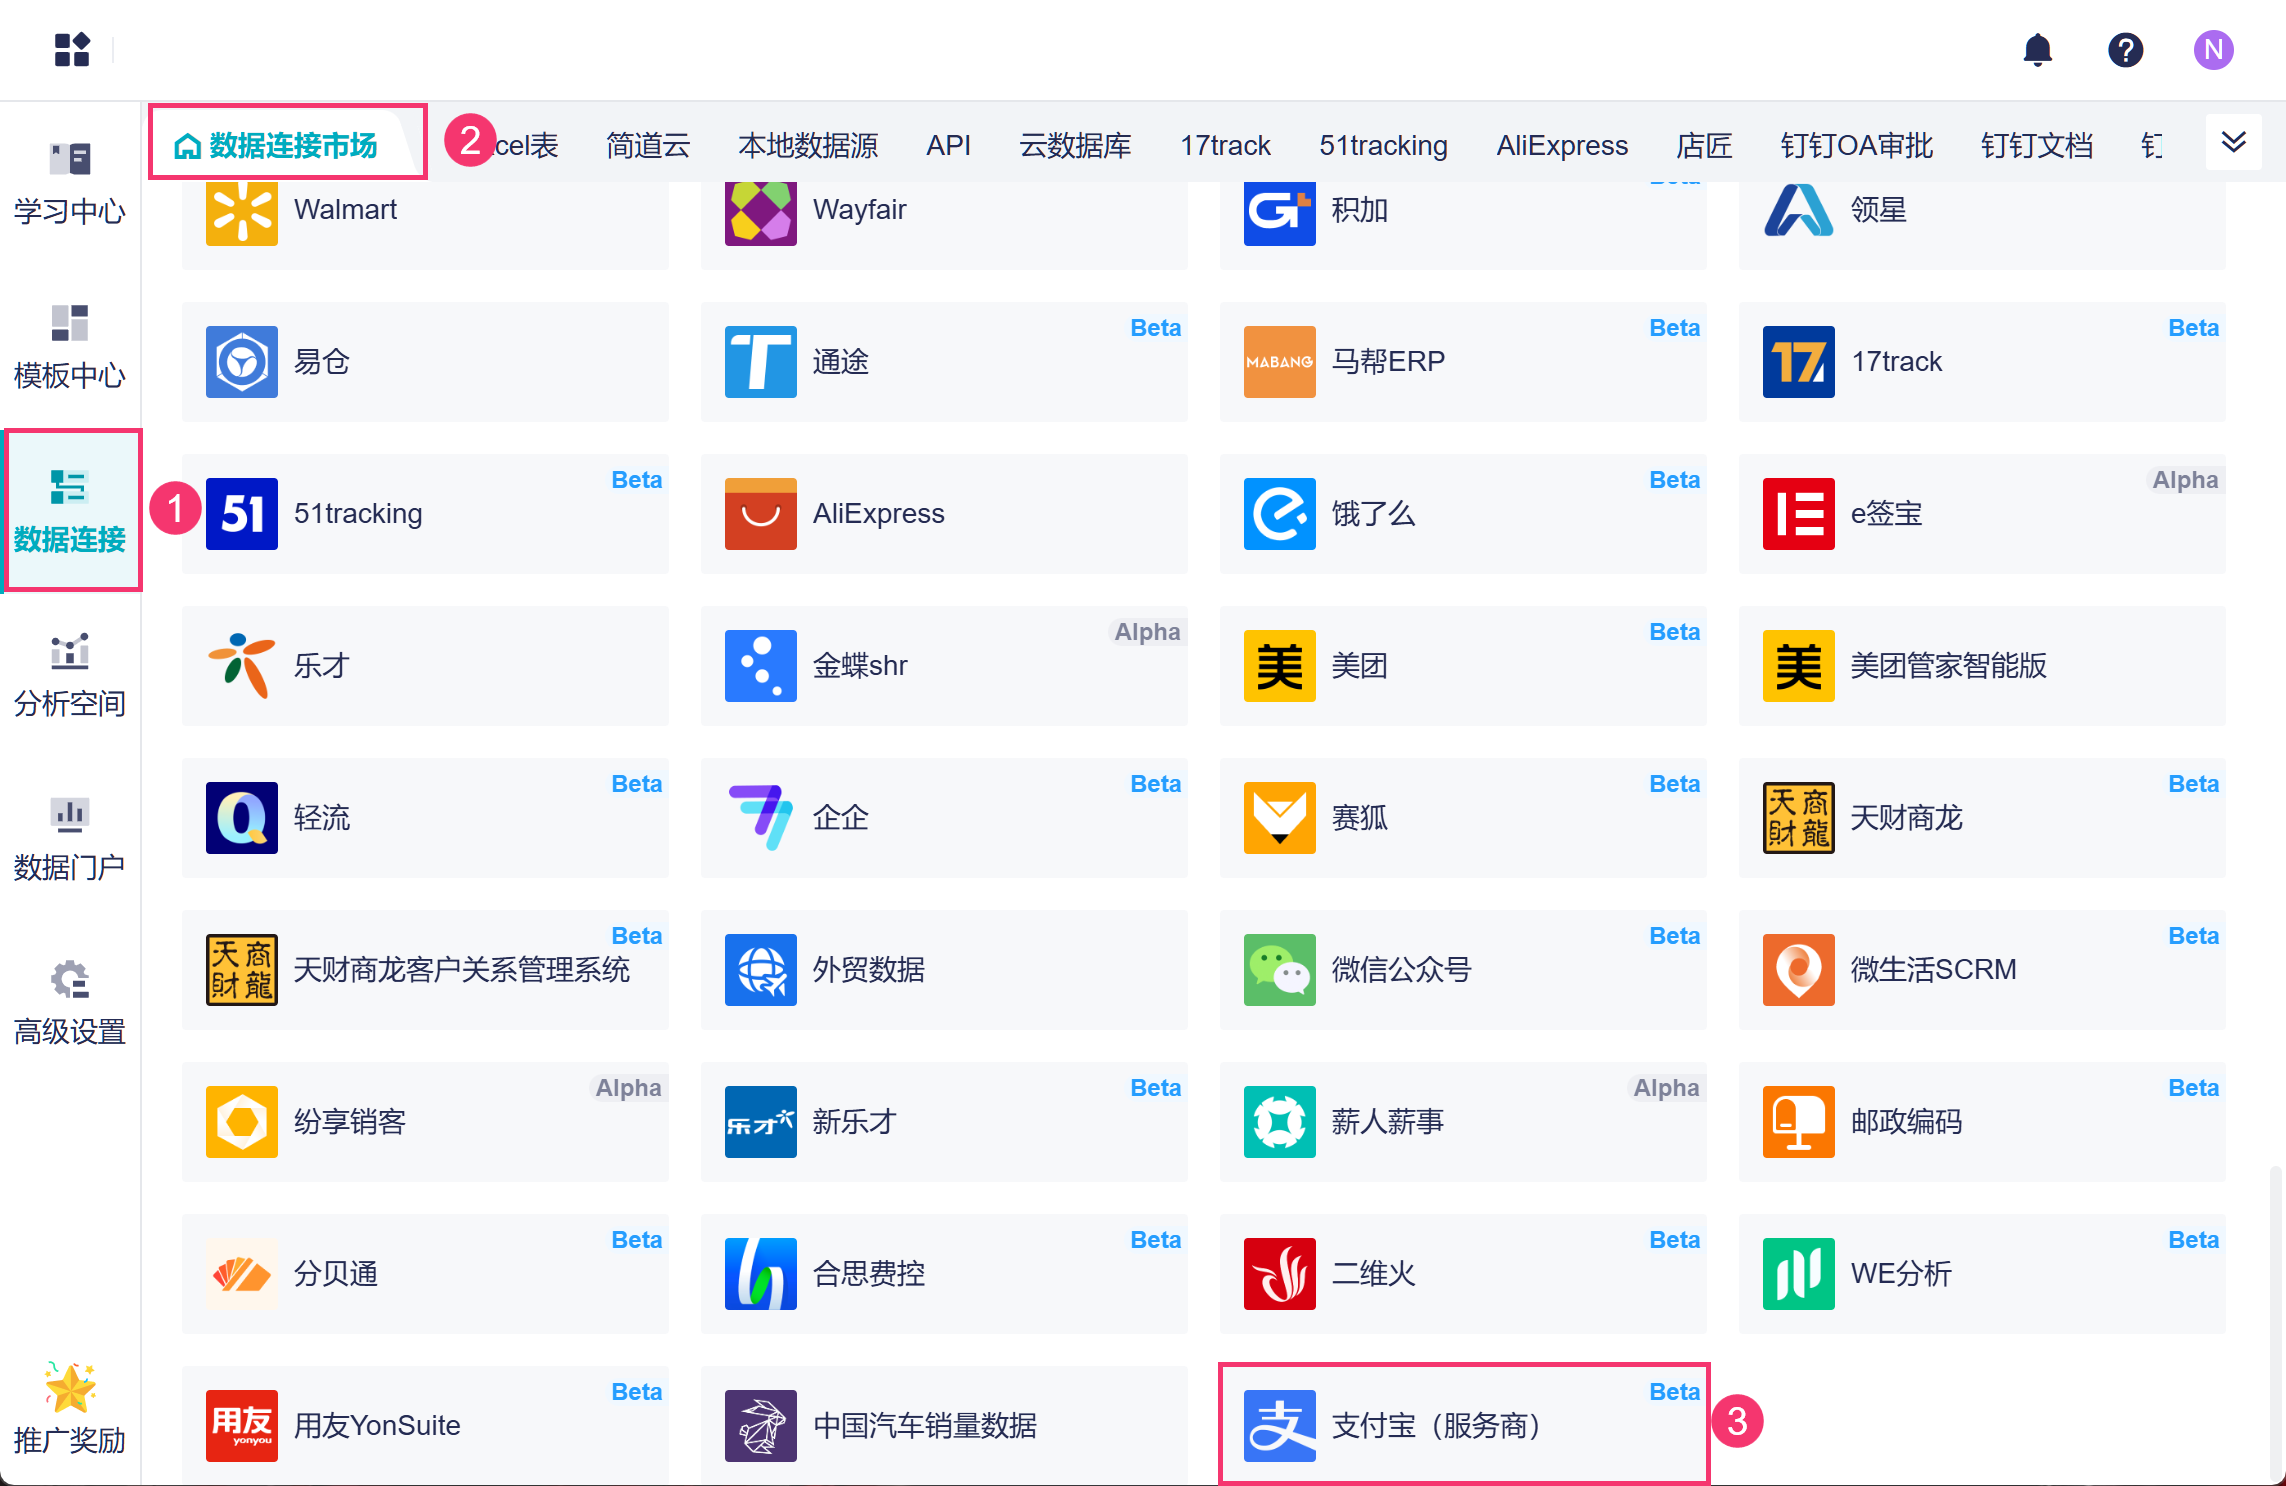Click the 微信公众号 connector icon

pyautogui.click(x=1280, y=970)
